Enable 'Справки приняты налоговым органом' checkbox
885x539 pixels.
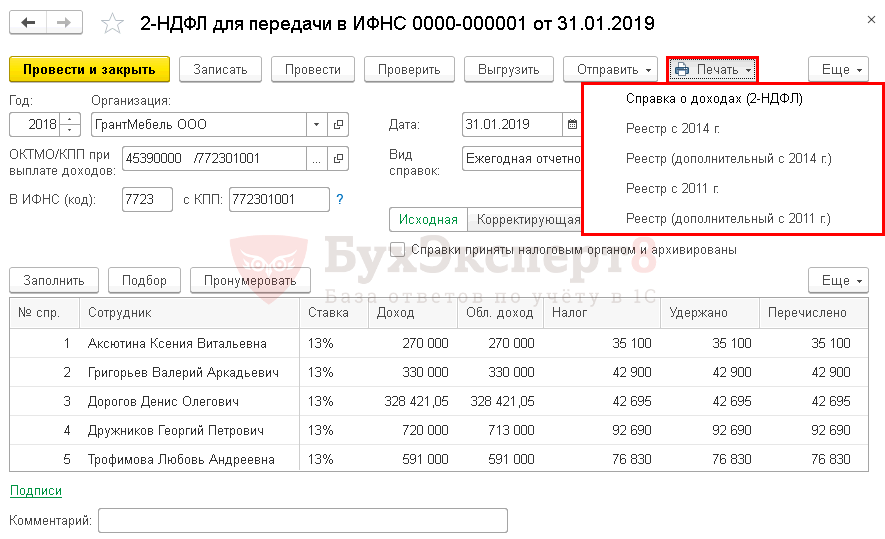point(397,249)
